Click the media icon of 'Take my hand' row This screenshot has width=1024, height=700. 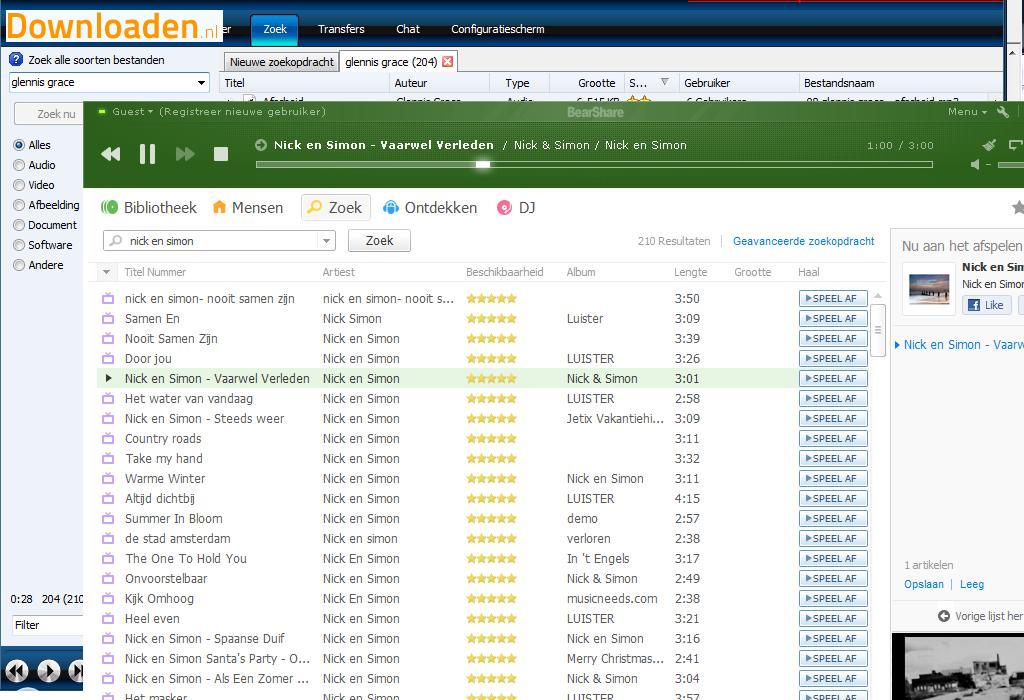tap(108, 458)
